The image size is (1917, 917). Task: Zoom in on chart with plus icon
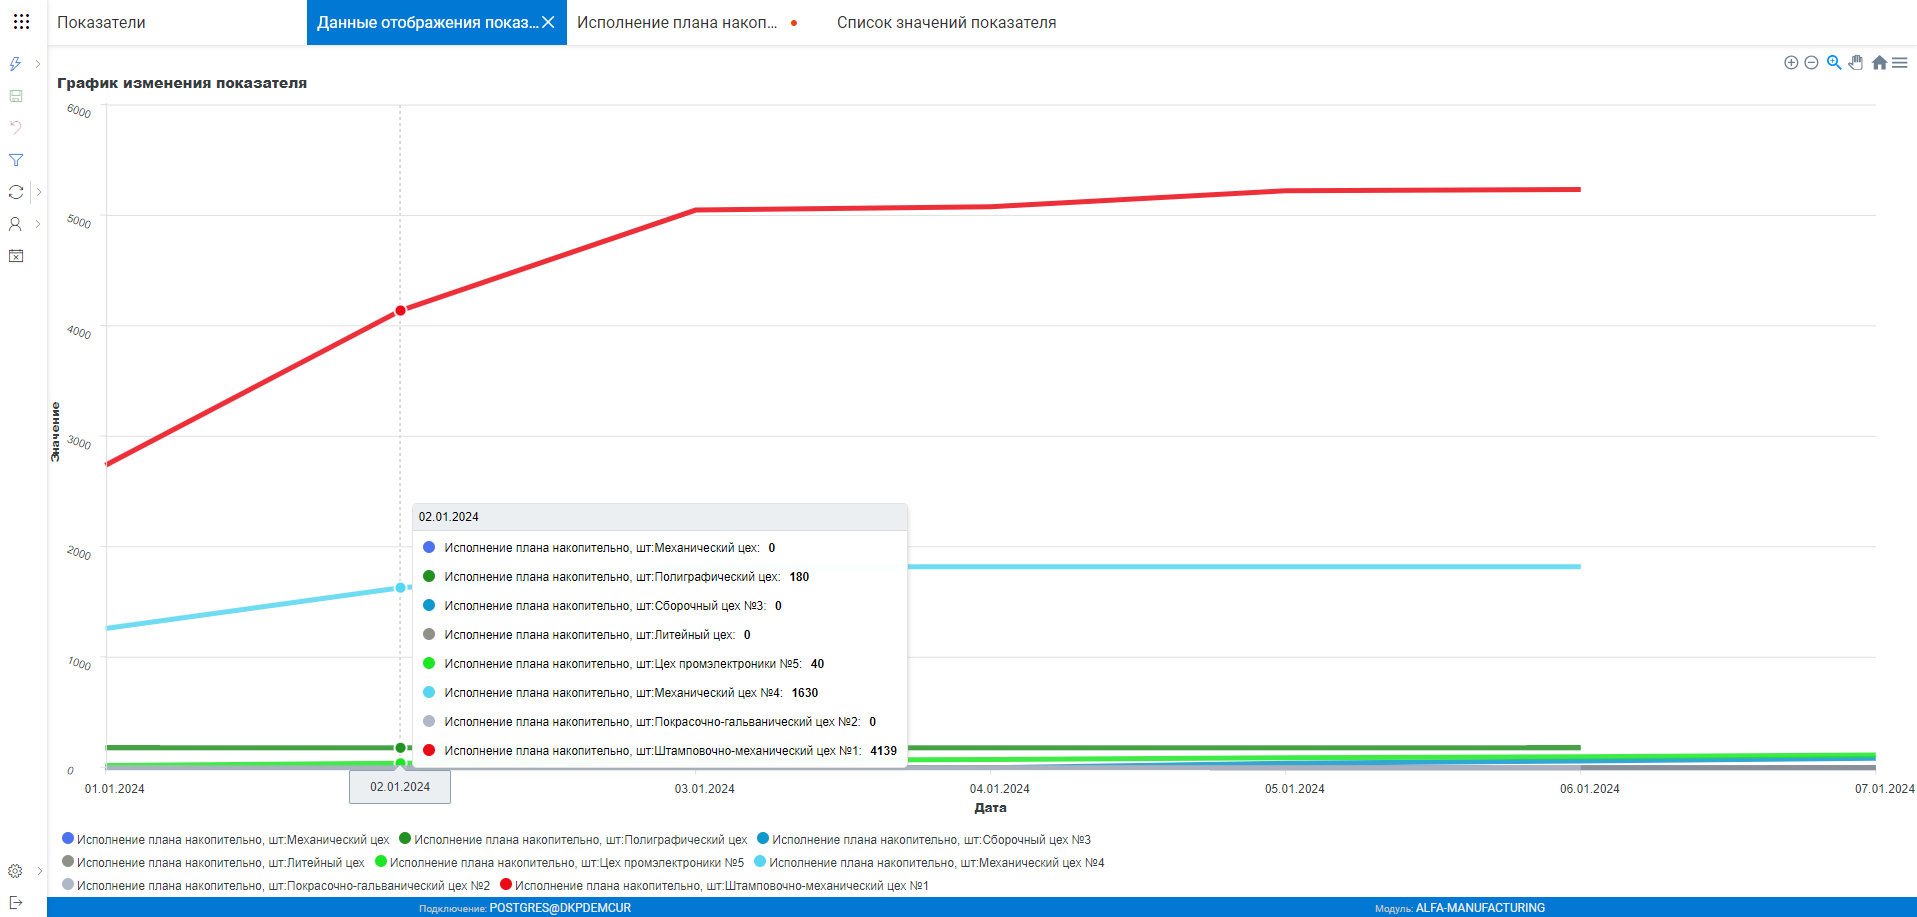tap(1791, 62)
